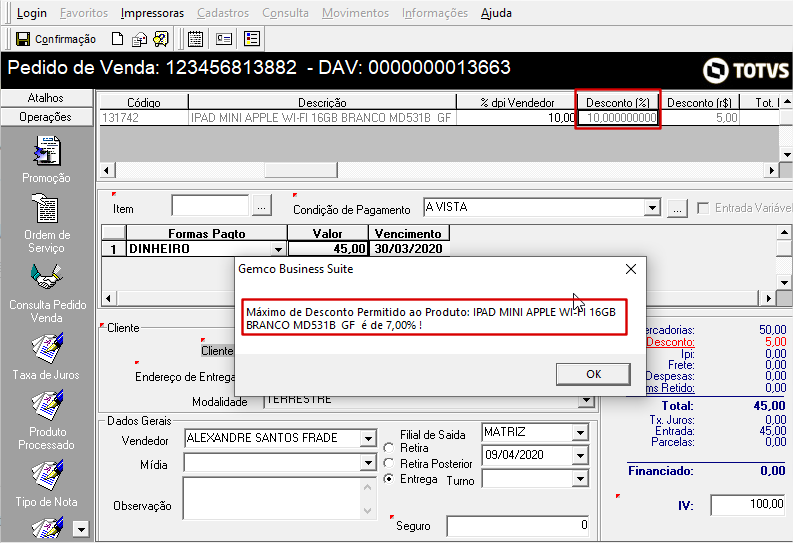Select the Operações sidebar button
Viewport: 793px width, 543px height.
[47, 117]
